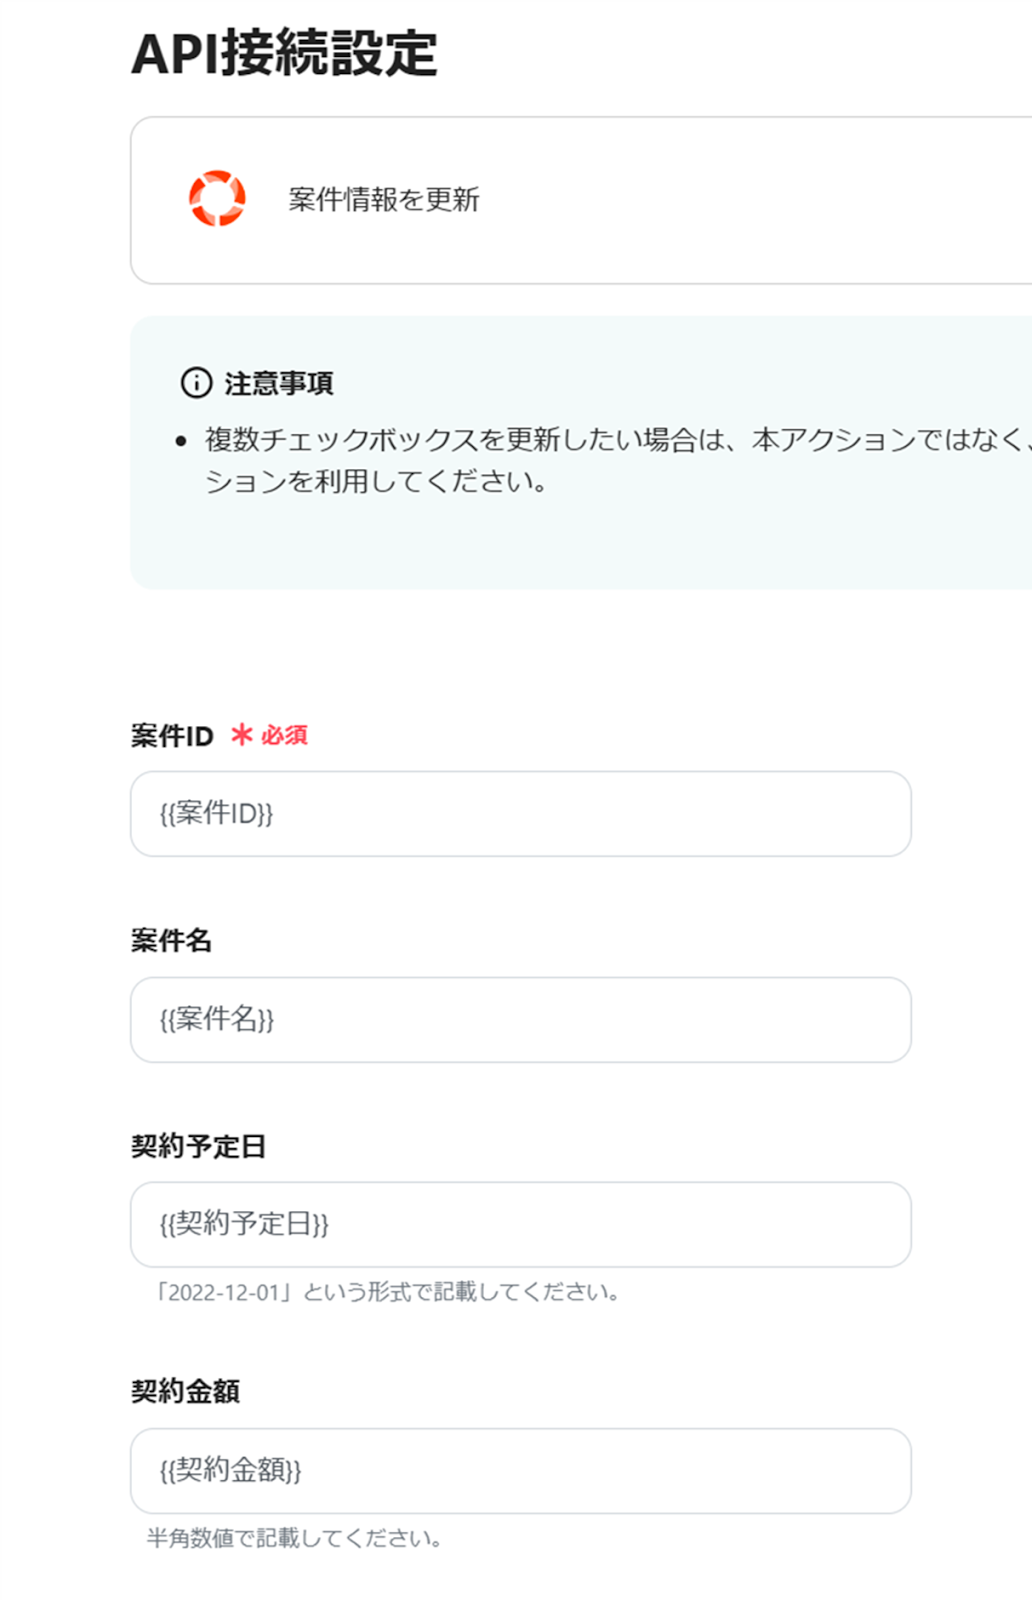Click the red ring app icon
Viewport: 1032px width, 1600px height.
click(217, 198)
